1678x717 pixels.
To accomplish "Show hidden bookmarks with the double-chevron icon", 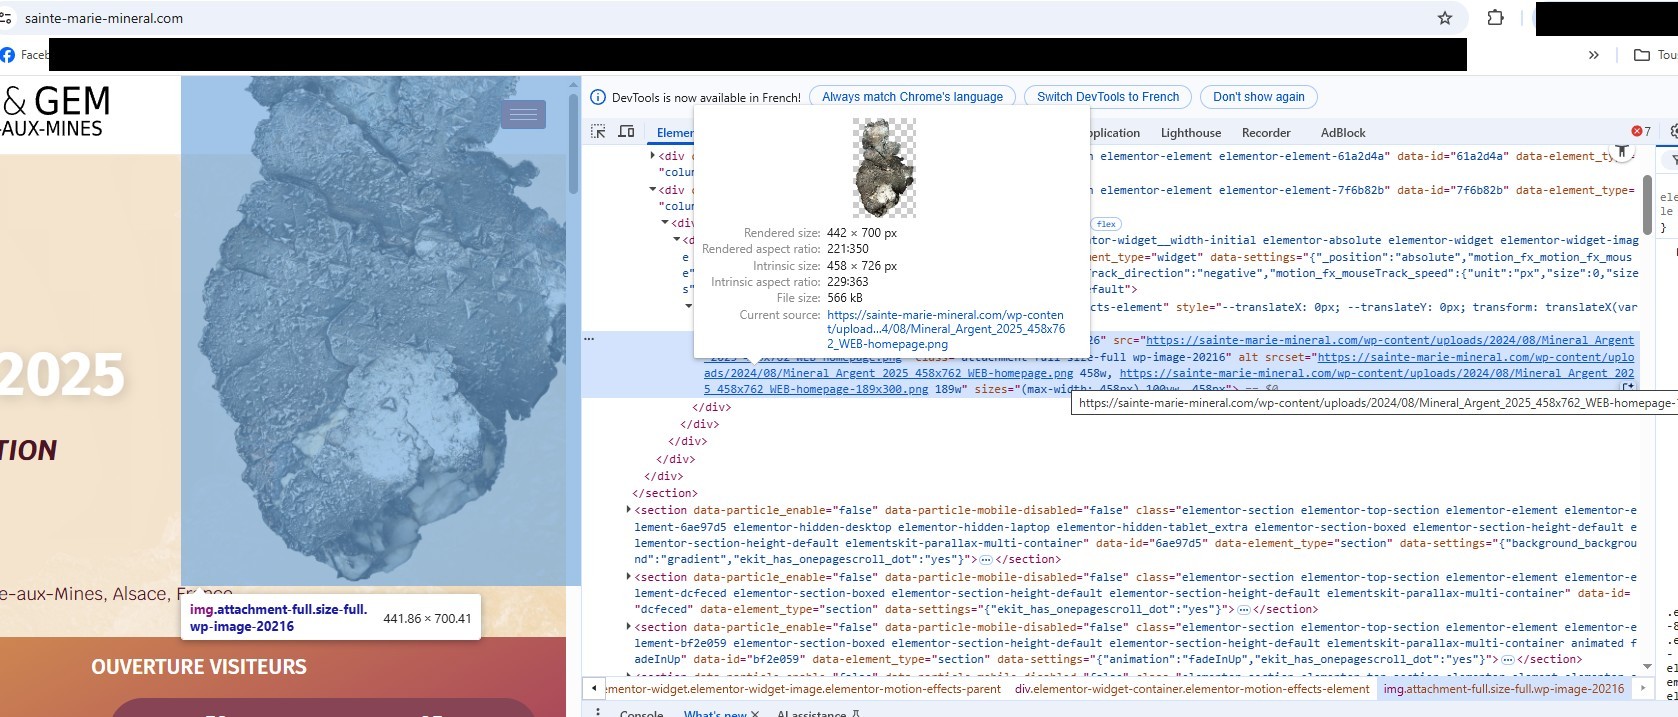I will point(1593,55).
